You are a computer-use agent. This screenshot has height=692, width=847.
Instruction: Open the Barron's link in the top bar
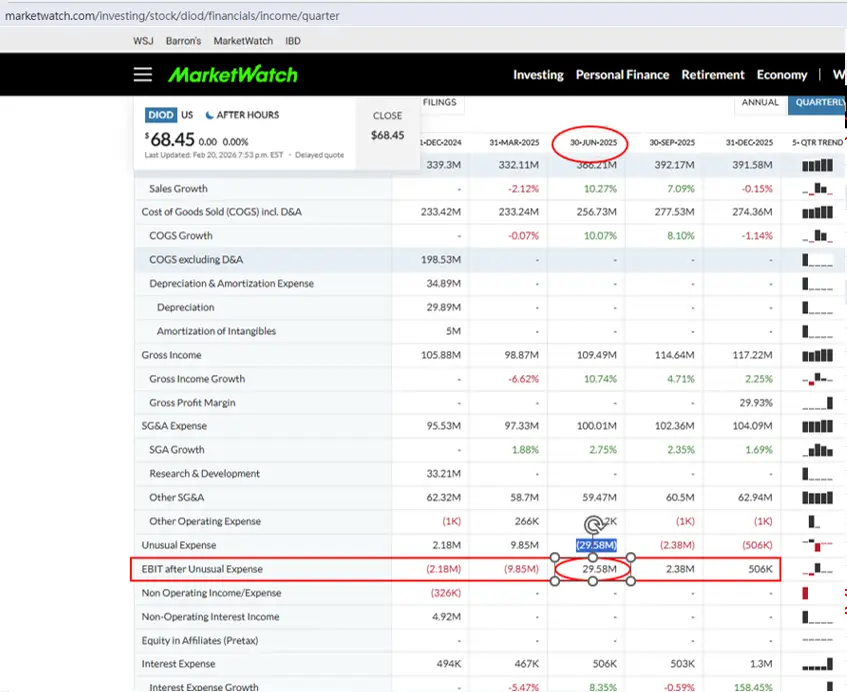(184, 41)
